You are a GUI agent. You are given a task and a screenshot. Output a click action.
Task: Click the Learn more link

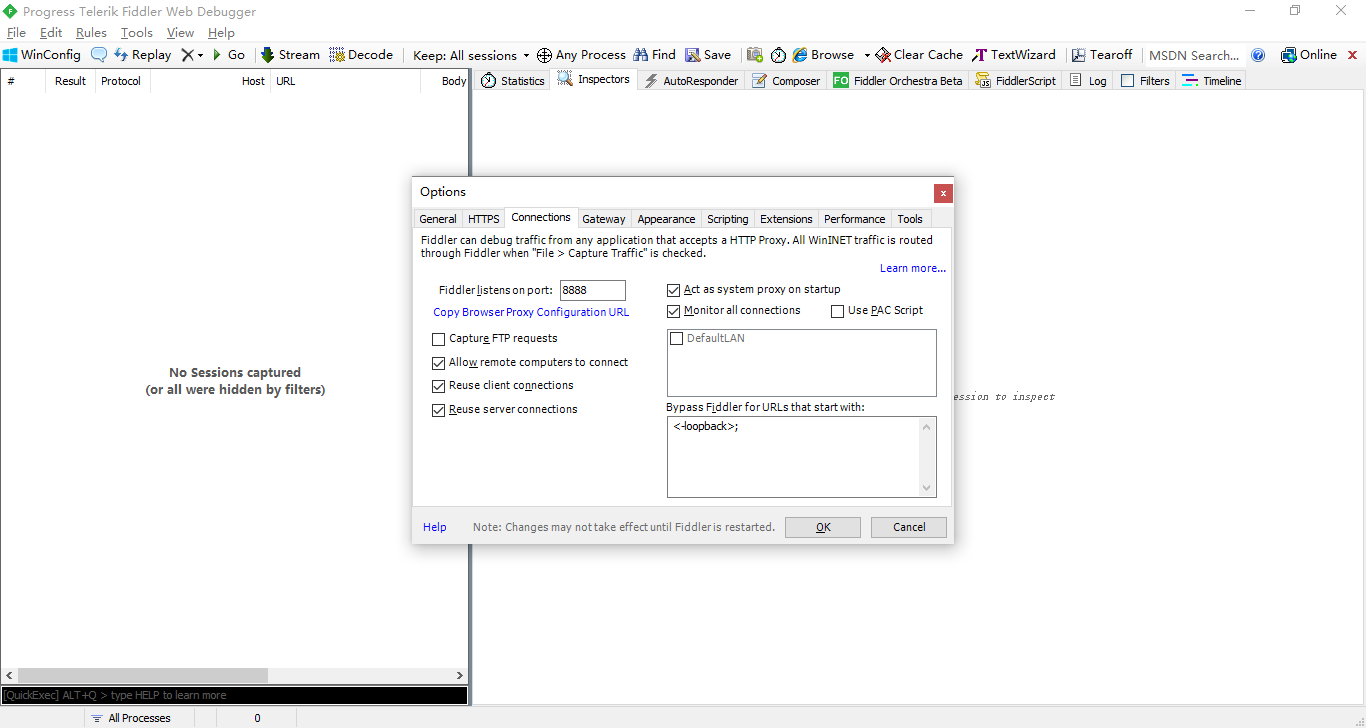pyautogui.click(x=913, y=268)
